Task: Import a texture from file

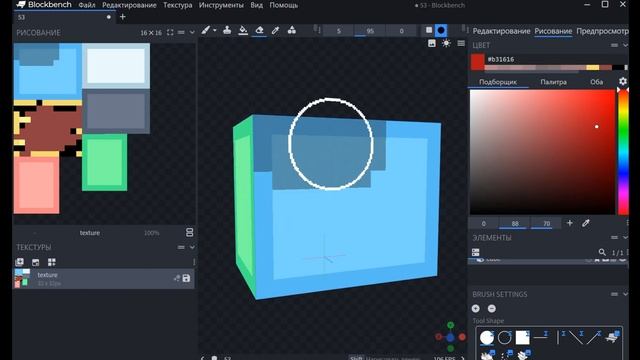Action: pyautogui.click(x=36, y=262)
